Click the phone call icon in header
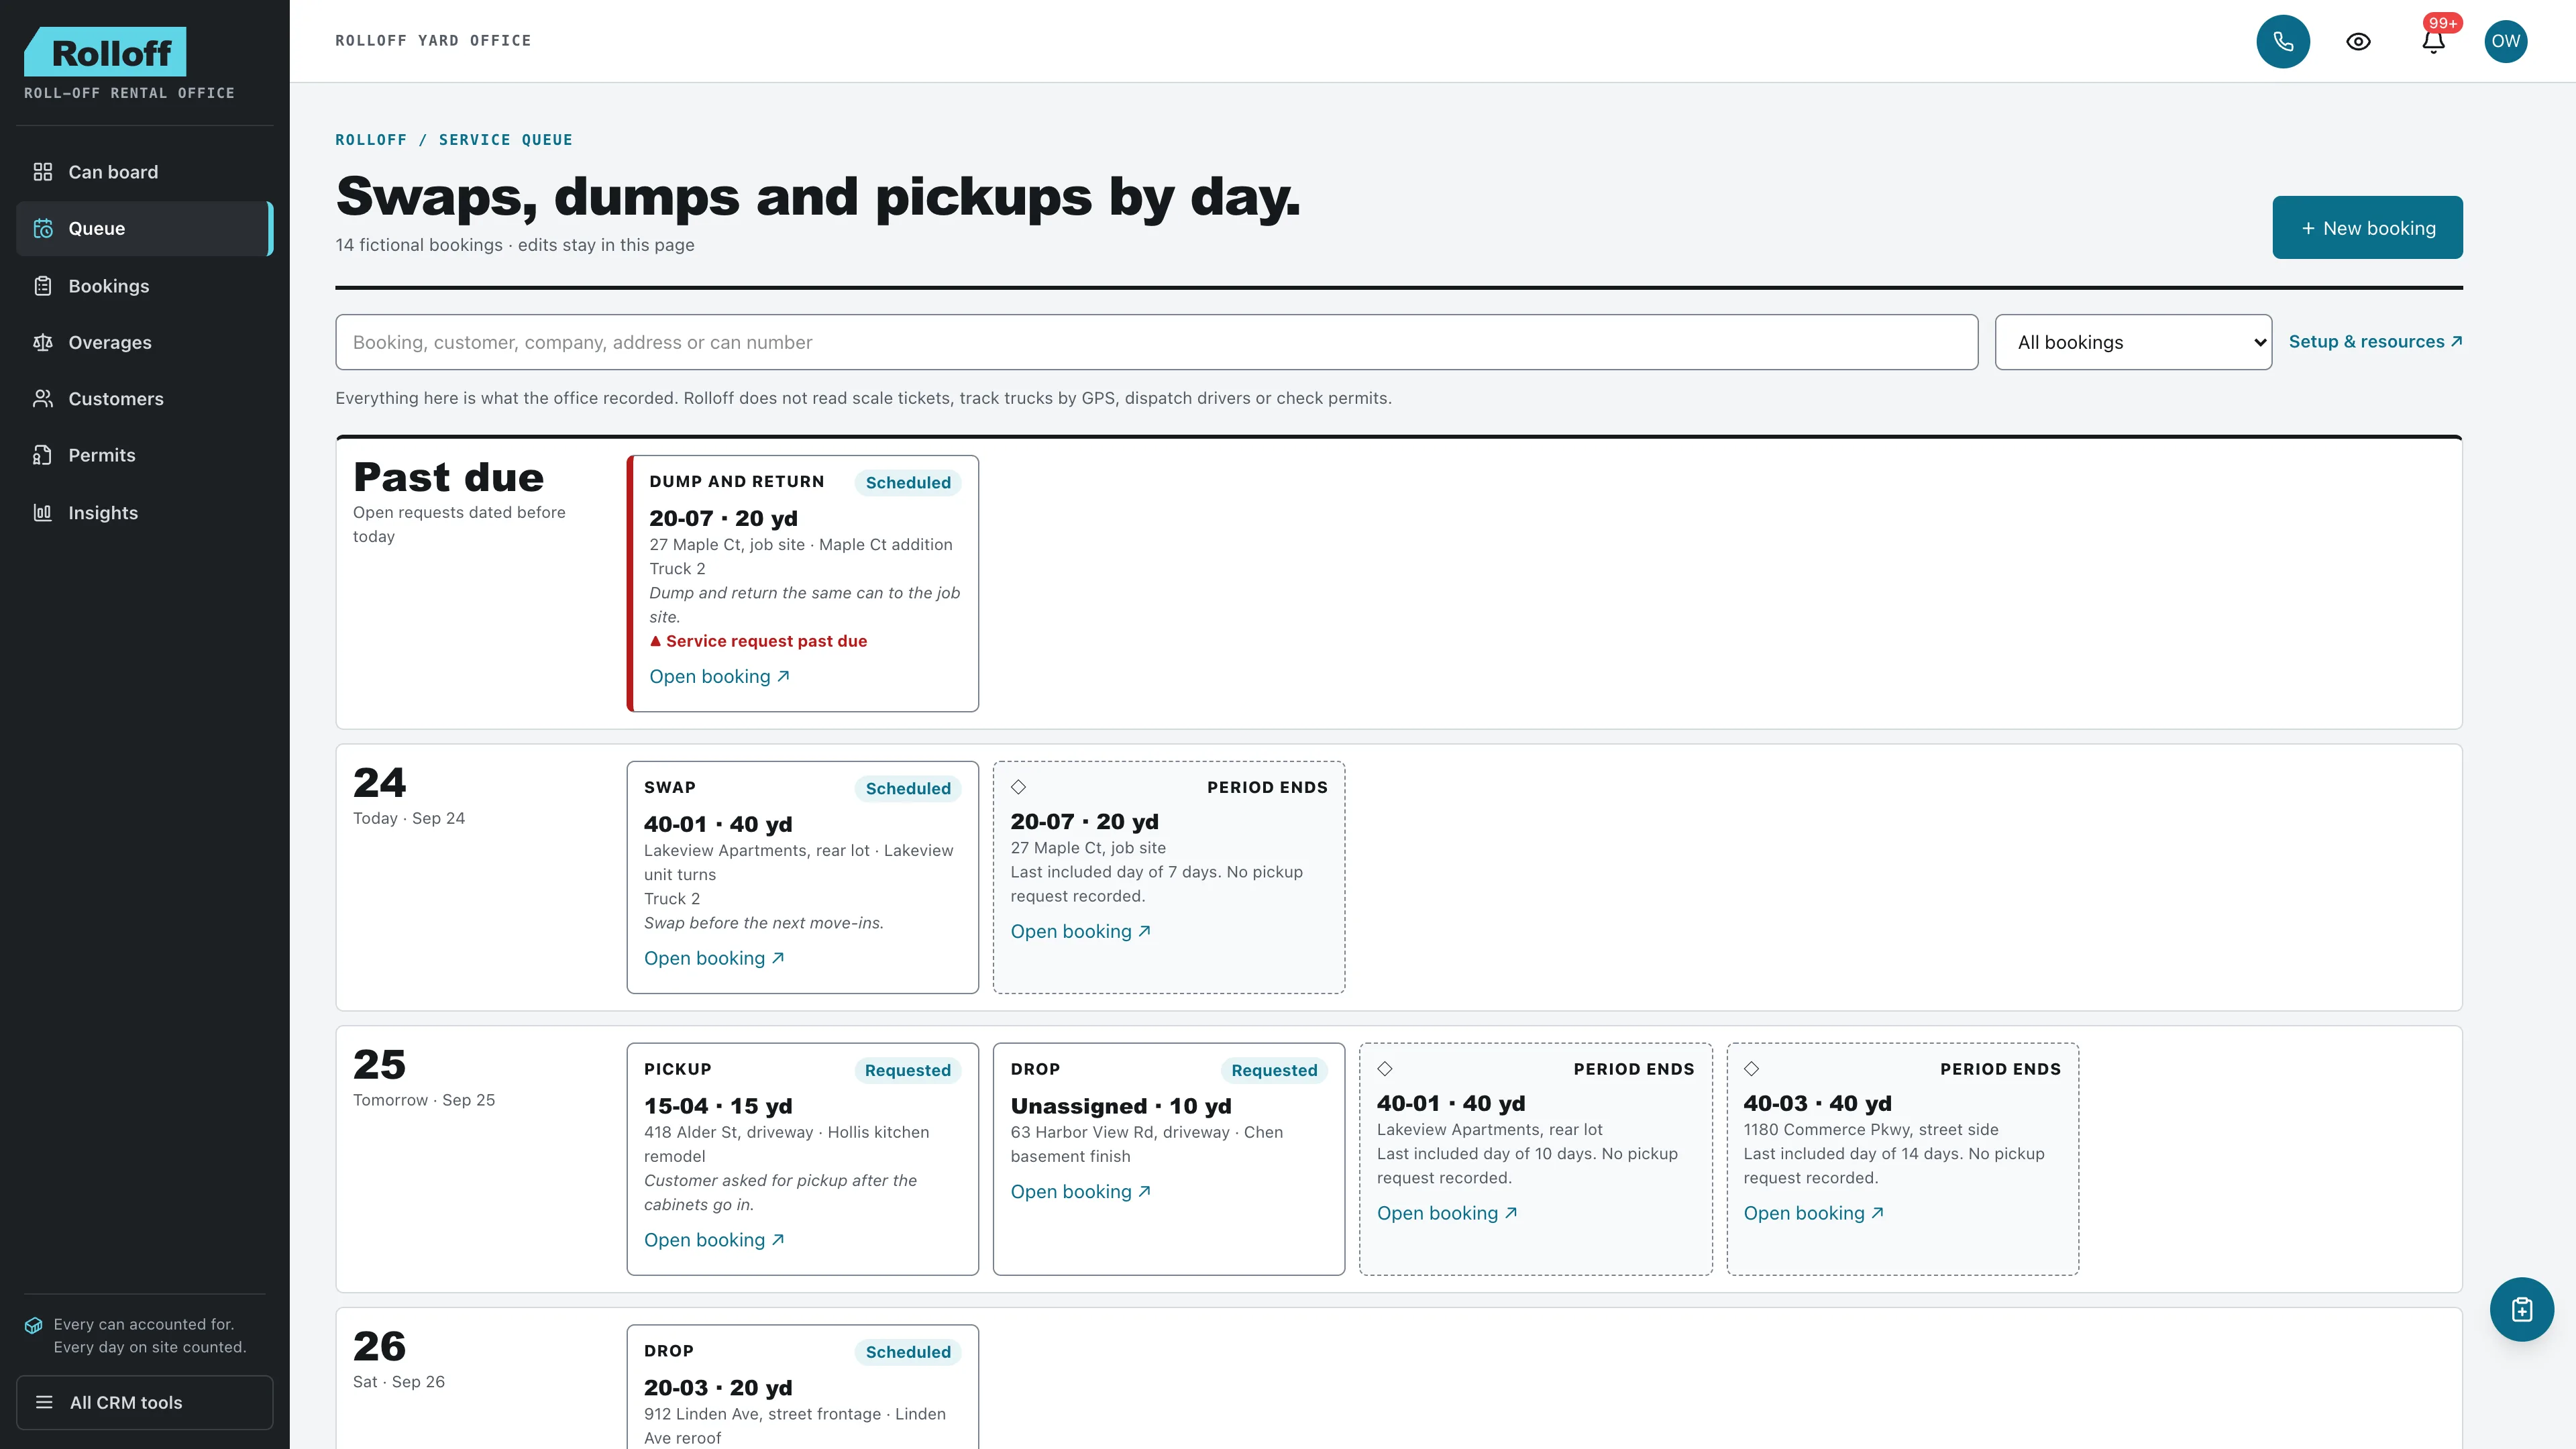This screenshot has width=2576, height=1449. (x=2283, y=41)
